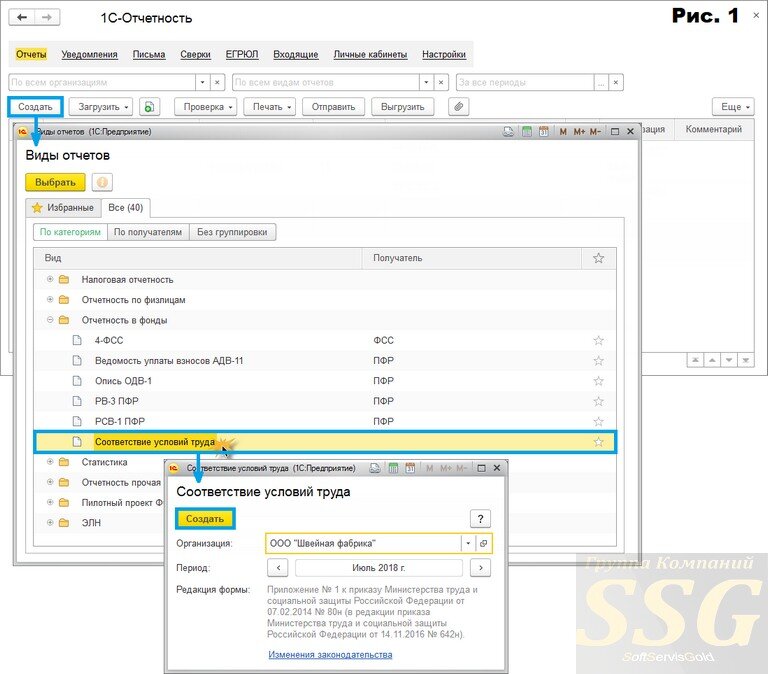Click the green refresh document icon in toolbar
This screenshot has height=674, width=768.
point(149,107)
